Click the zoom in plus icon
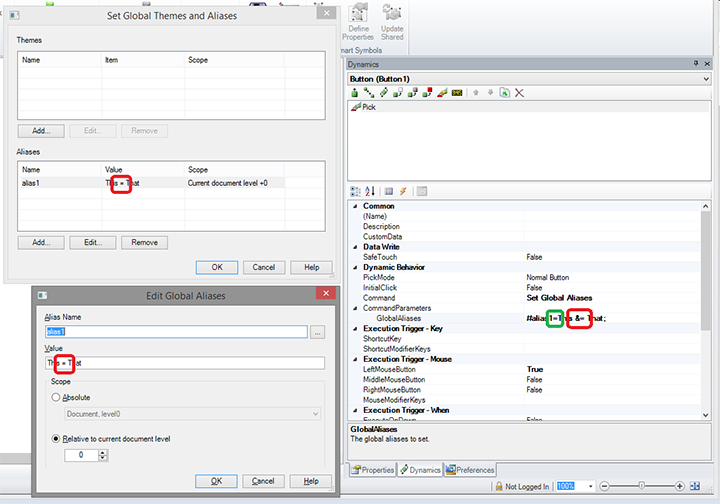720x504 pixels. (x=679, y=486)
